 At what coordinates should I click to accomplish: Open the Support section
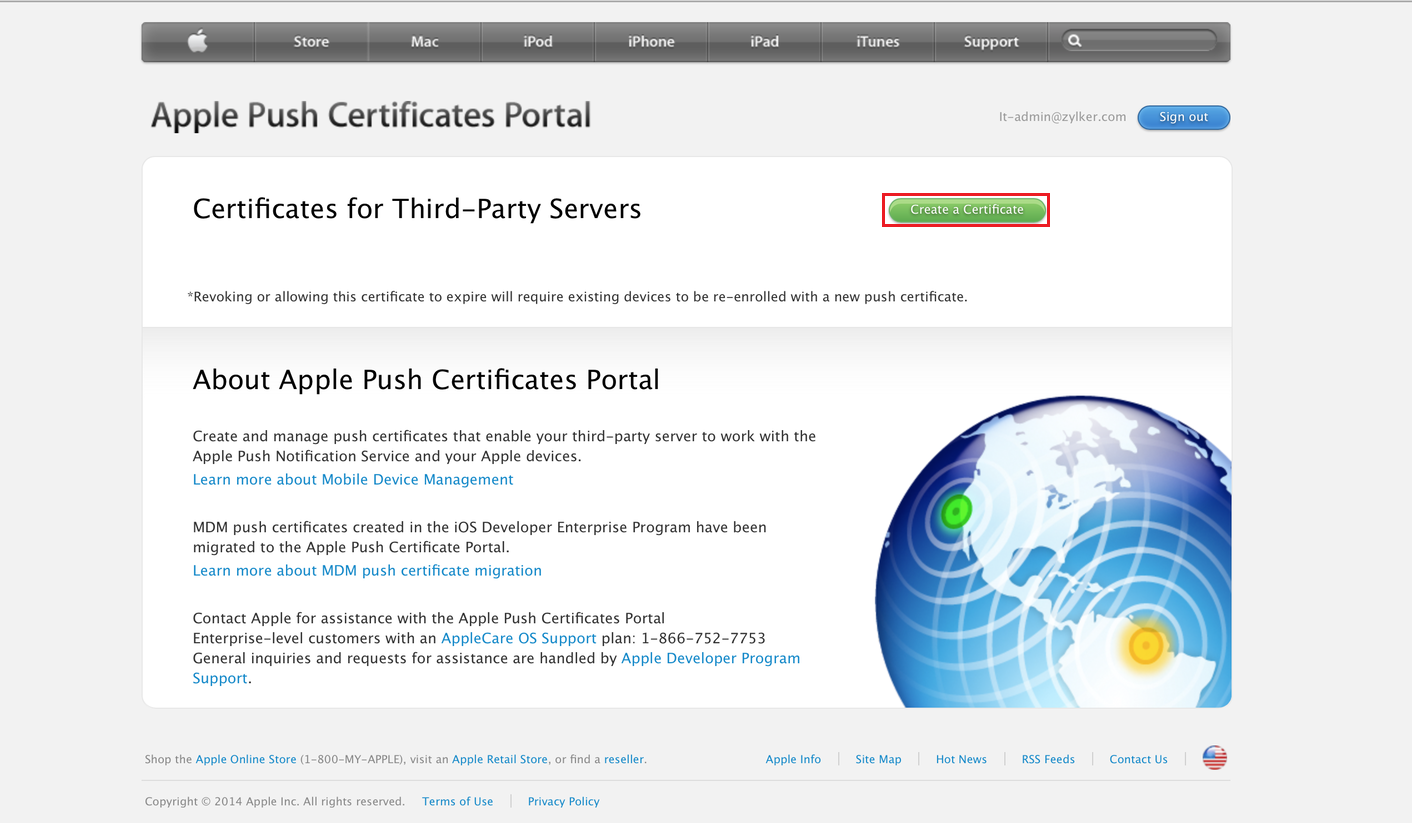pos(991,41)
